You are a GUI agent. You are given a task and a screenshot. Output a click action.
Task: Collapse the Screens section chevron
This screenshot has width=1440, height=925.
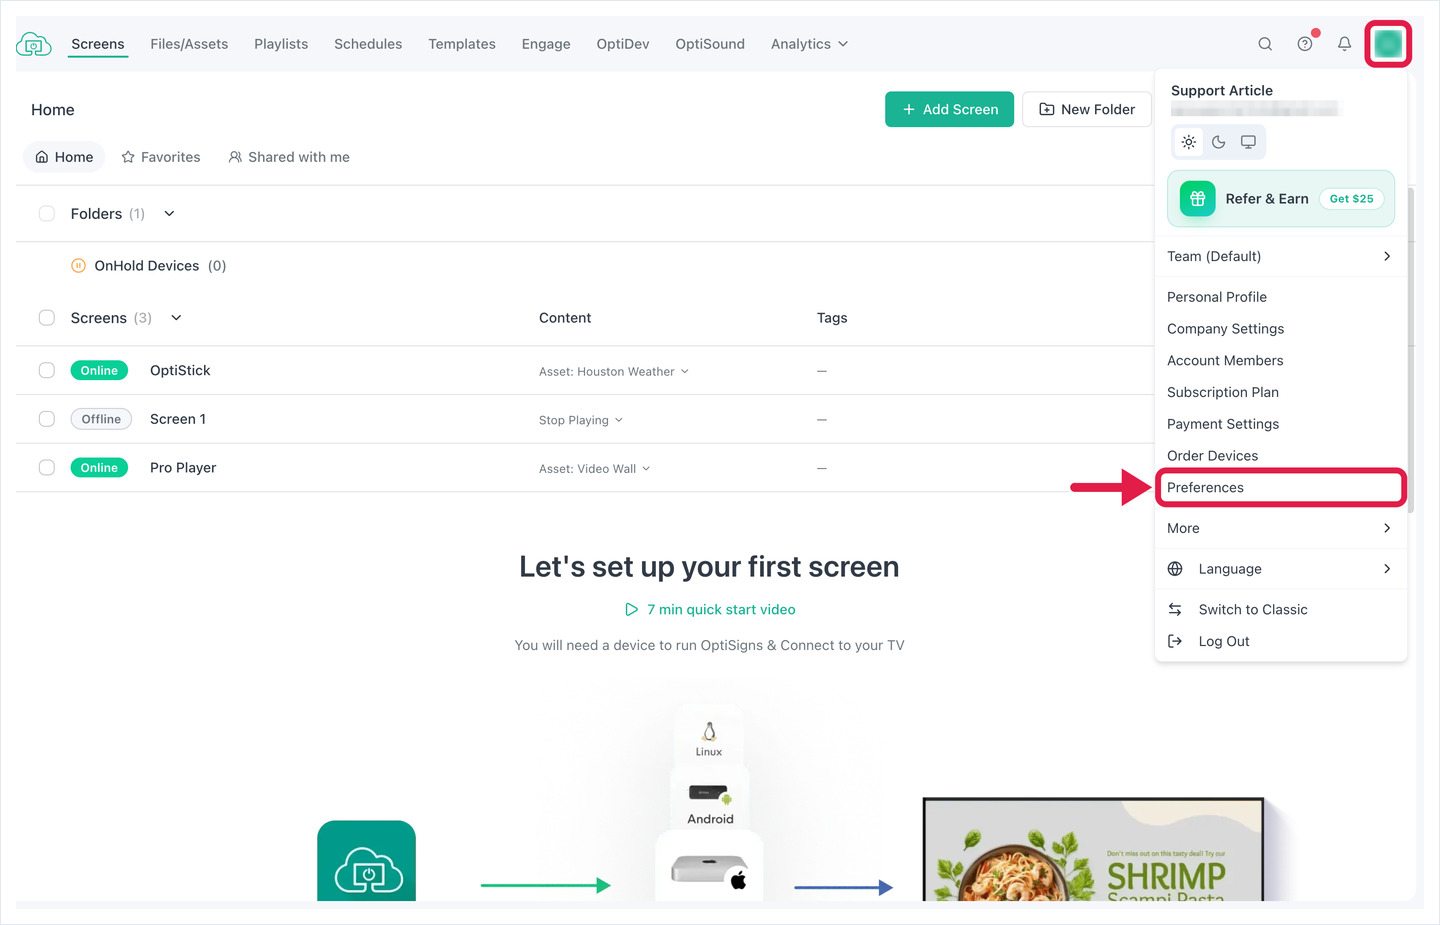pyautogui.click(x=176, y=318)
